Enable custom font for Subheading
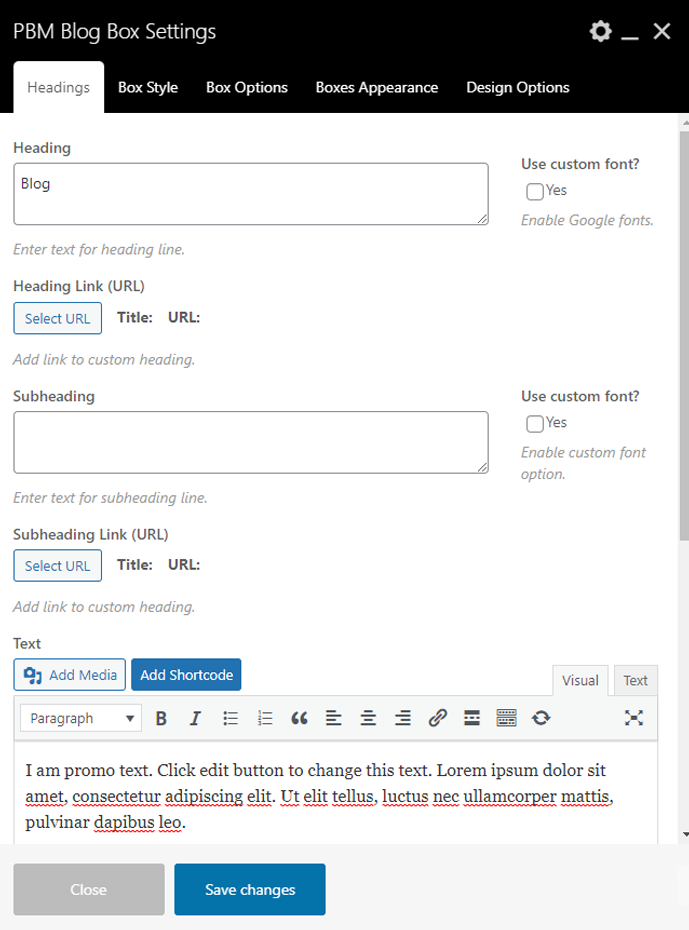 (x=535, y=423)
